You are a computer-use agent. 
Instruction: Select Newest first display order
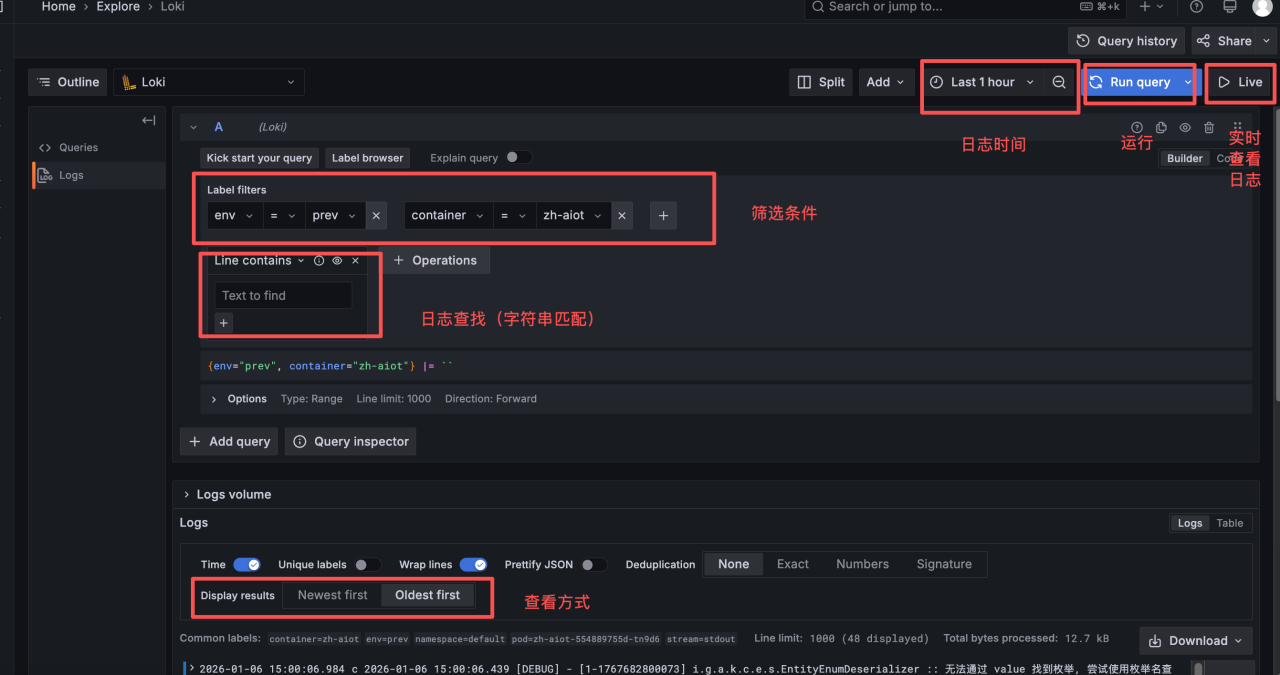tap(332, 595)
